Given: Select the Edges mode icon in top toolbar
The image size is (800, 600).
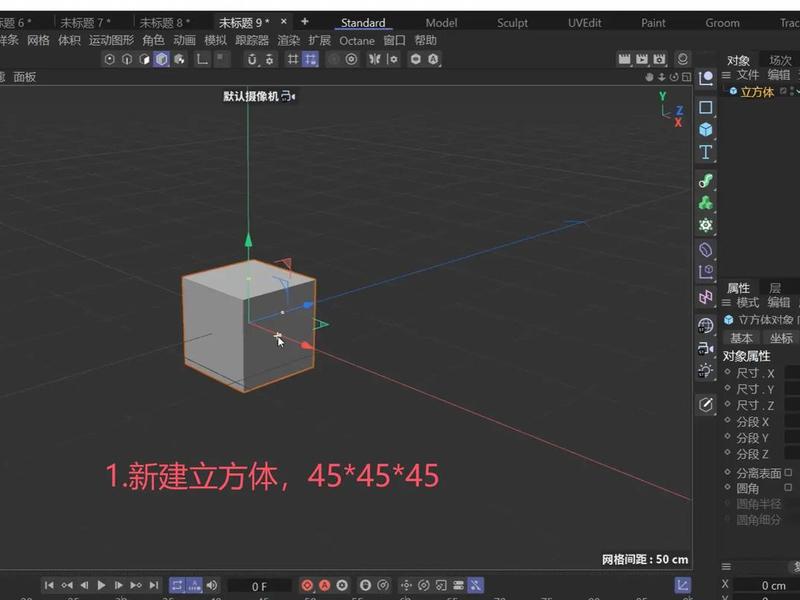Looking at the screenshot, I should pyautogui.click(x=127, y=59).
